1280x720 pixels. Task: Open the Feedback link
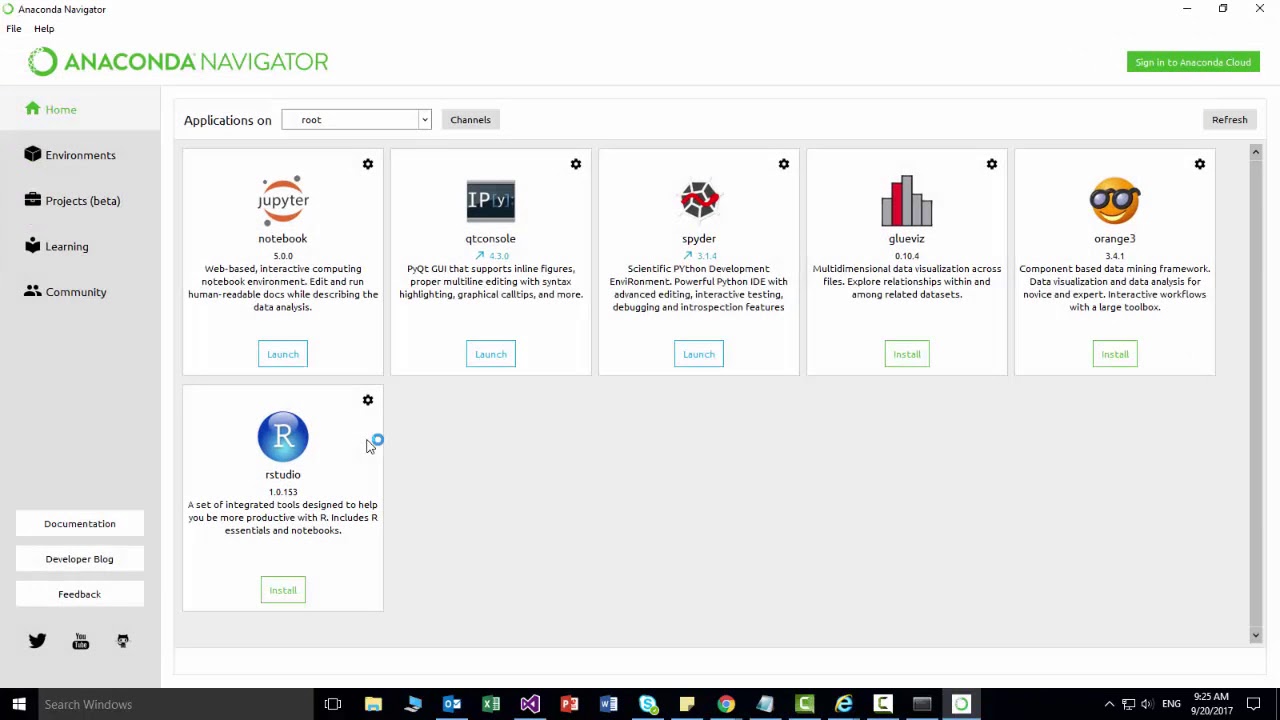point(80,594)
